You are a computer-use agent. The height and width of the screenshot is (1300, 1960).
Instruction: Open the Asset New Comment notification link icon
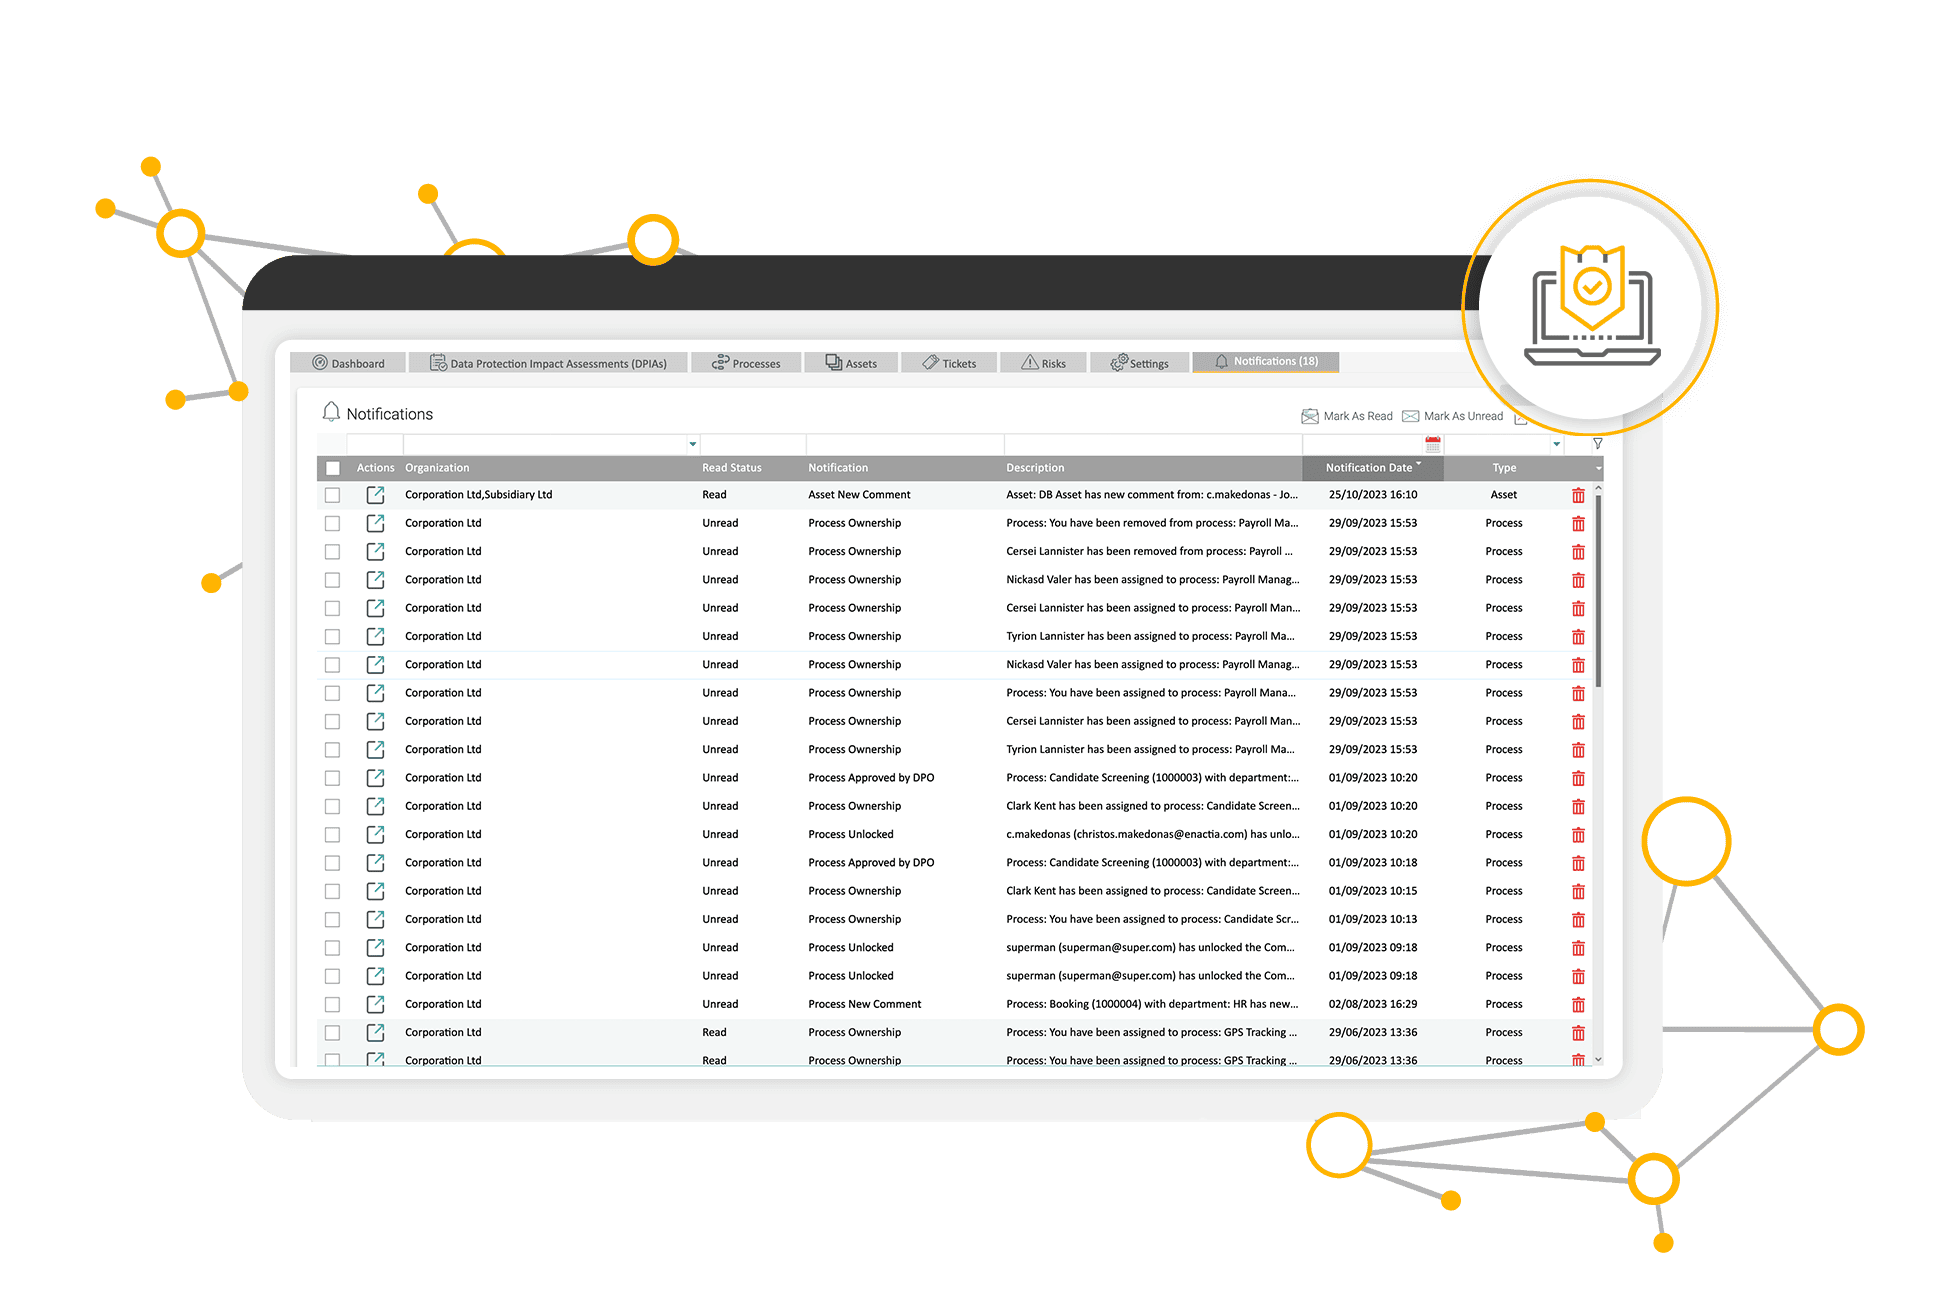(x=375, y=495)
